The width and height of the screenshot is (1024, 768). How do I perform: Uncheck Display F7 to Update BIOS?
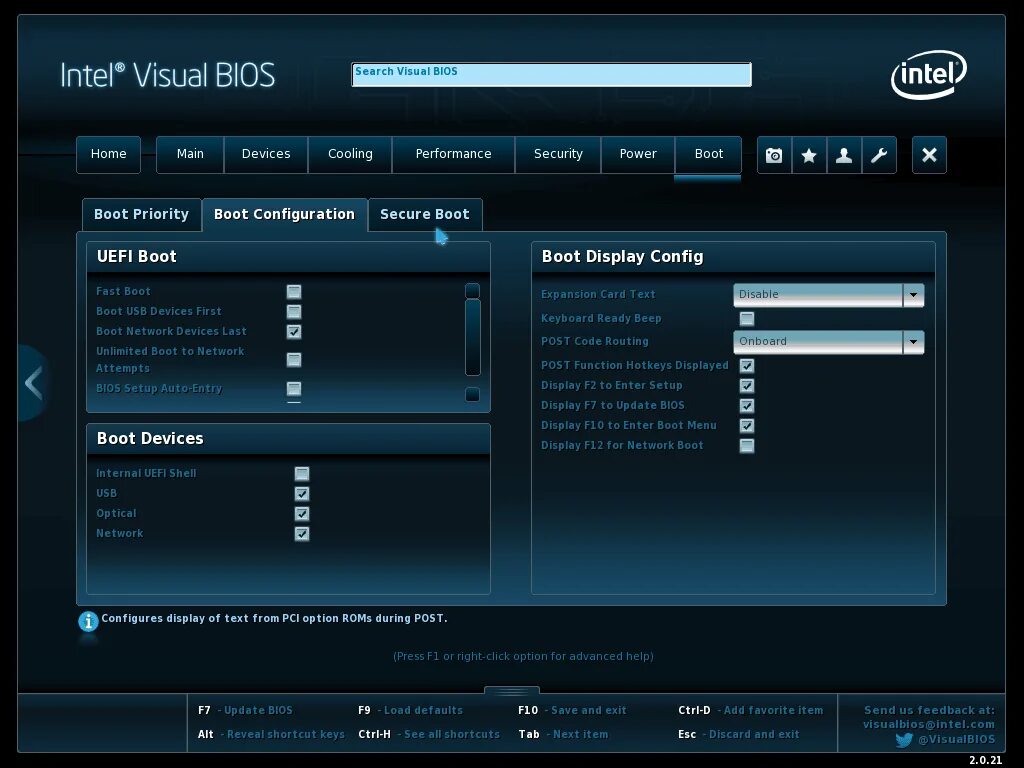(x=747, y=406)
